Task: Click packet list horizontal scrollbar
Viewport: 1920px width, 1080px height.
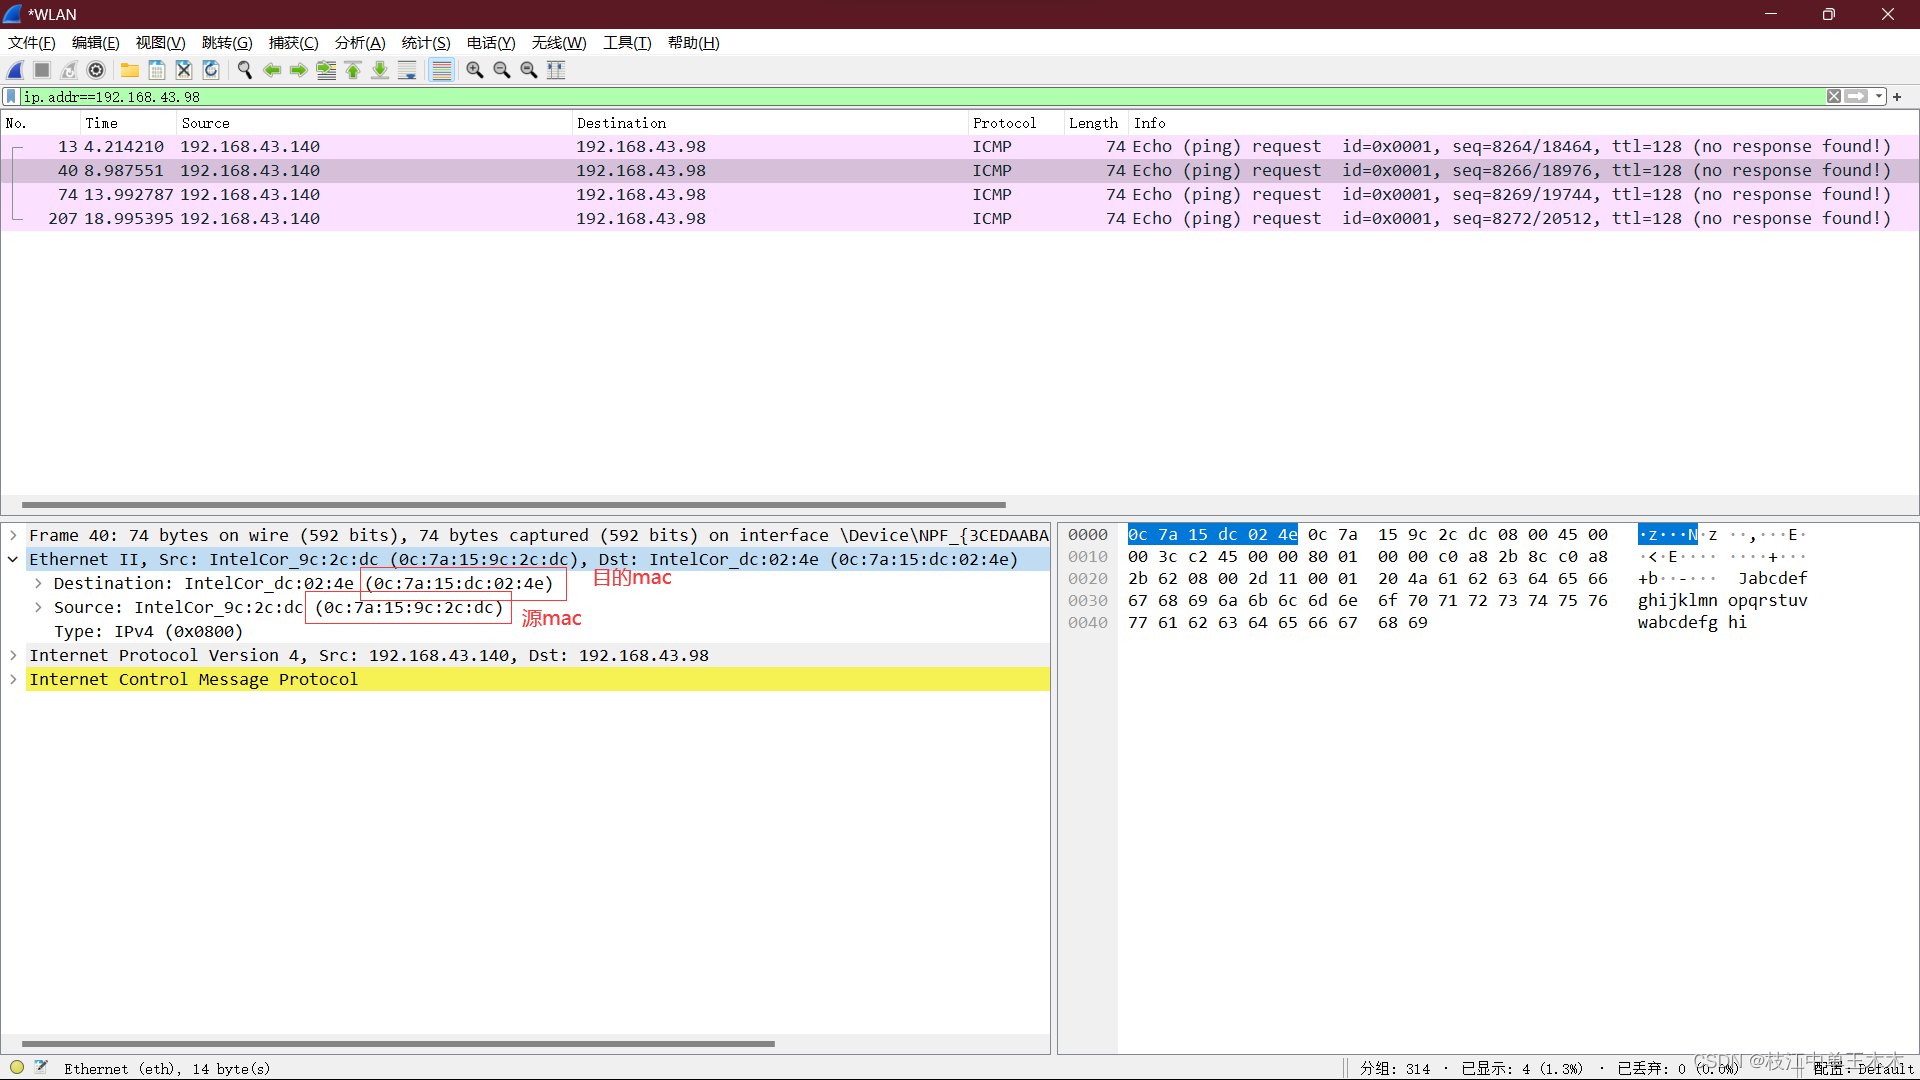Action: 513,505
